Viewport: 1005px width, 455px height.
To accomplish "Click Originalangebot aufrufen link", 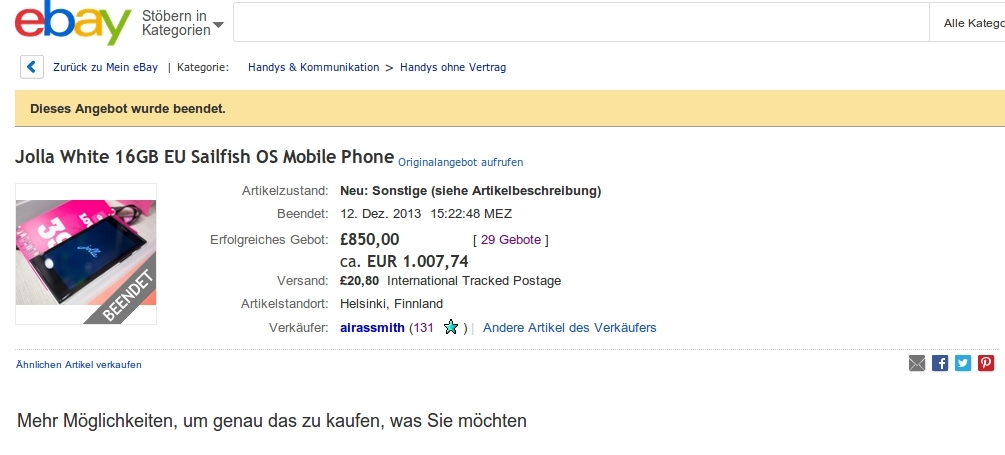I will click(460, 162).
